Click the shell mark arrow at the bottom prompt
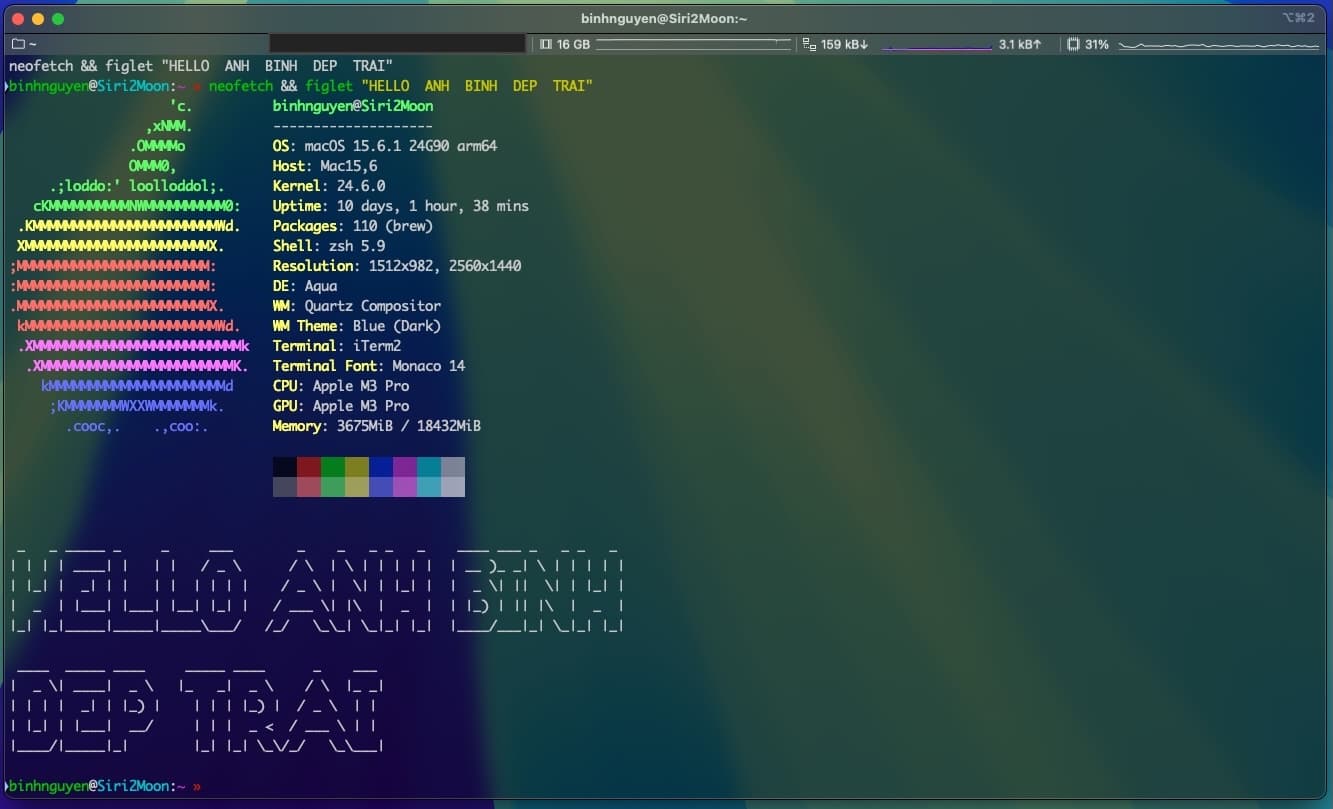The height and width of the screenshot is (809, 1333). pos(6,786)
